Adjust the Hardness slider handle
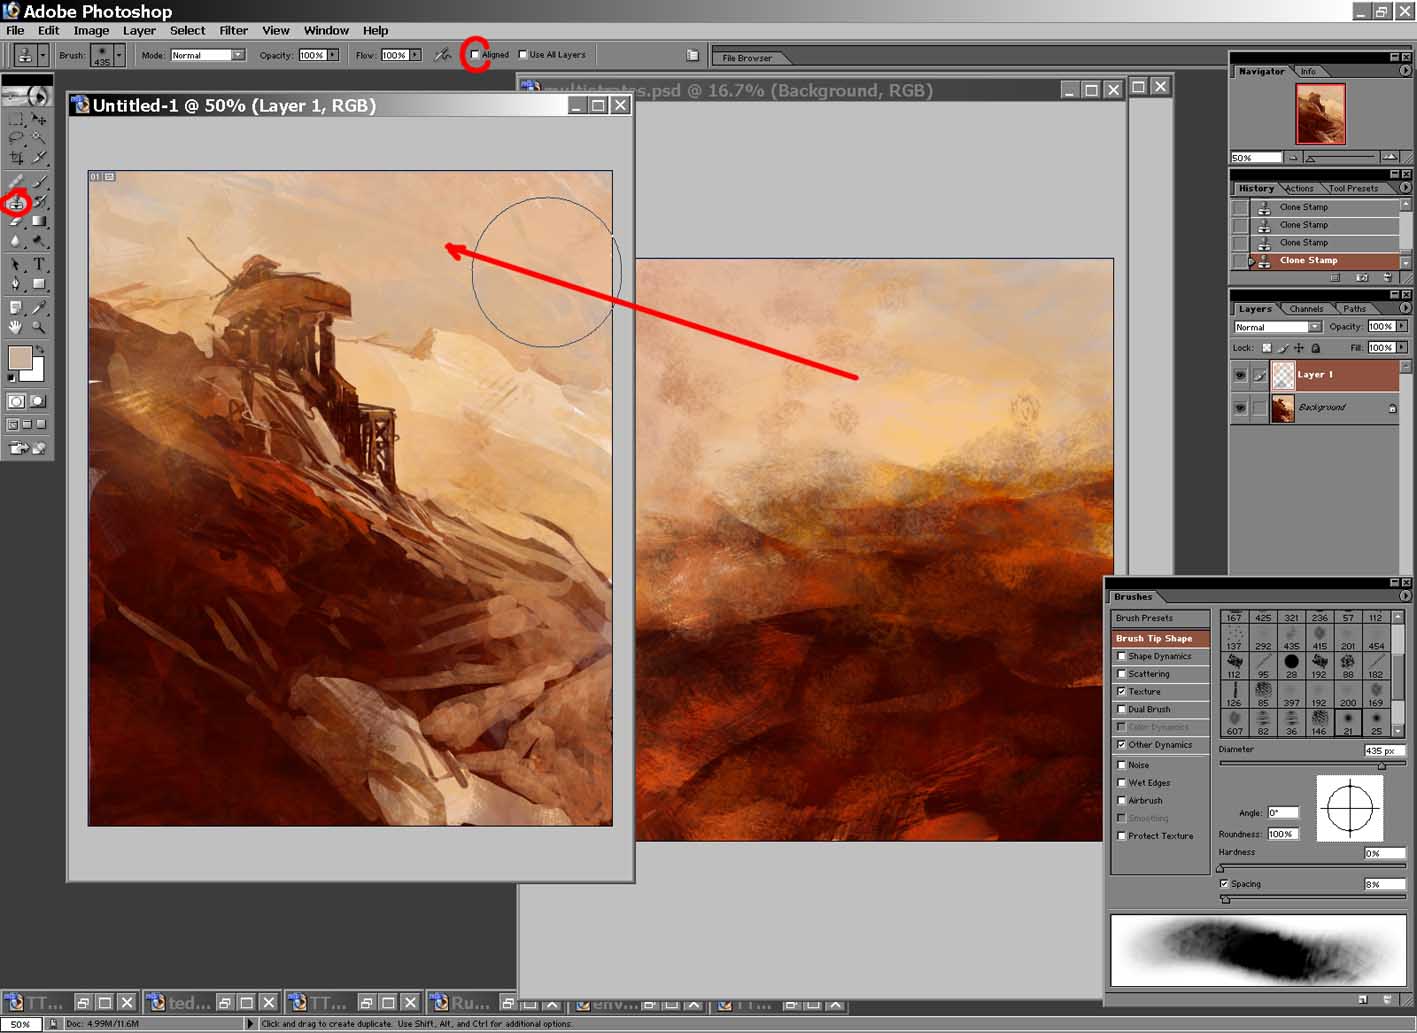 1220,868
